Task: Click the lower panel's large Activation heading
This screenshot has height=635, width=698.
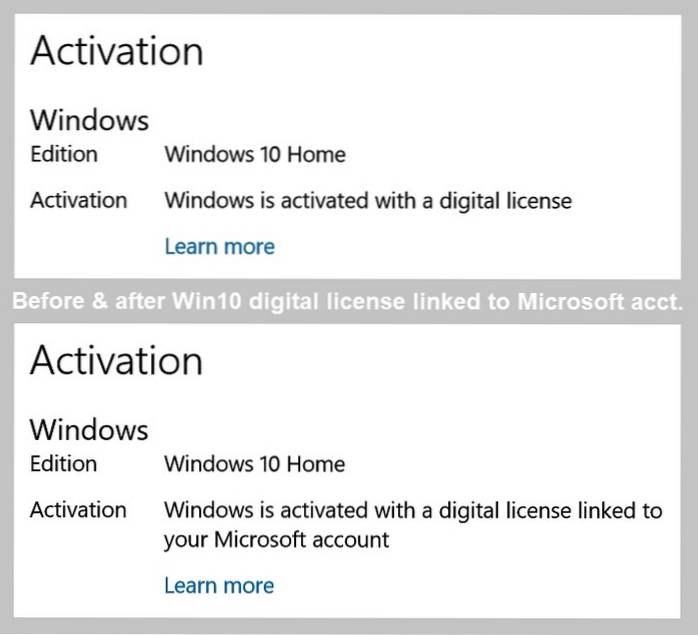Action: tap(116, 361)
